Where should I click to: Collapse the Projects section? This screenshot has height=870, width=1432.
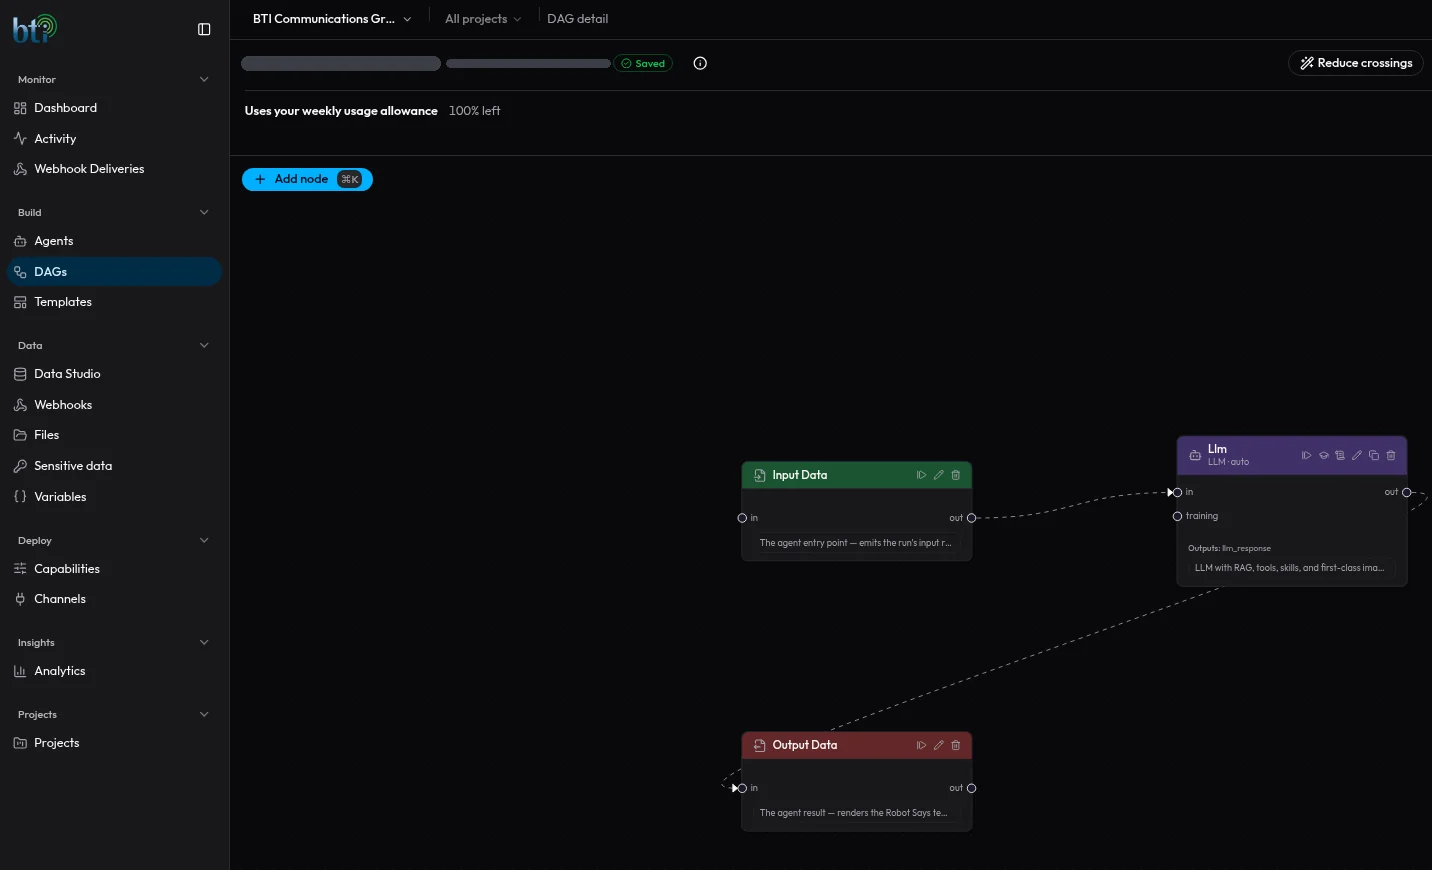(x=204, y=714)
